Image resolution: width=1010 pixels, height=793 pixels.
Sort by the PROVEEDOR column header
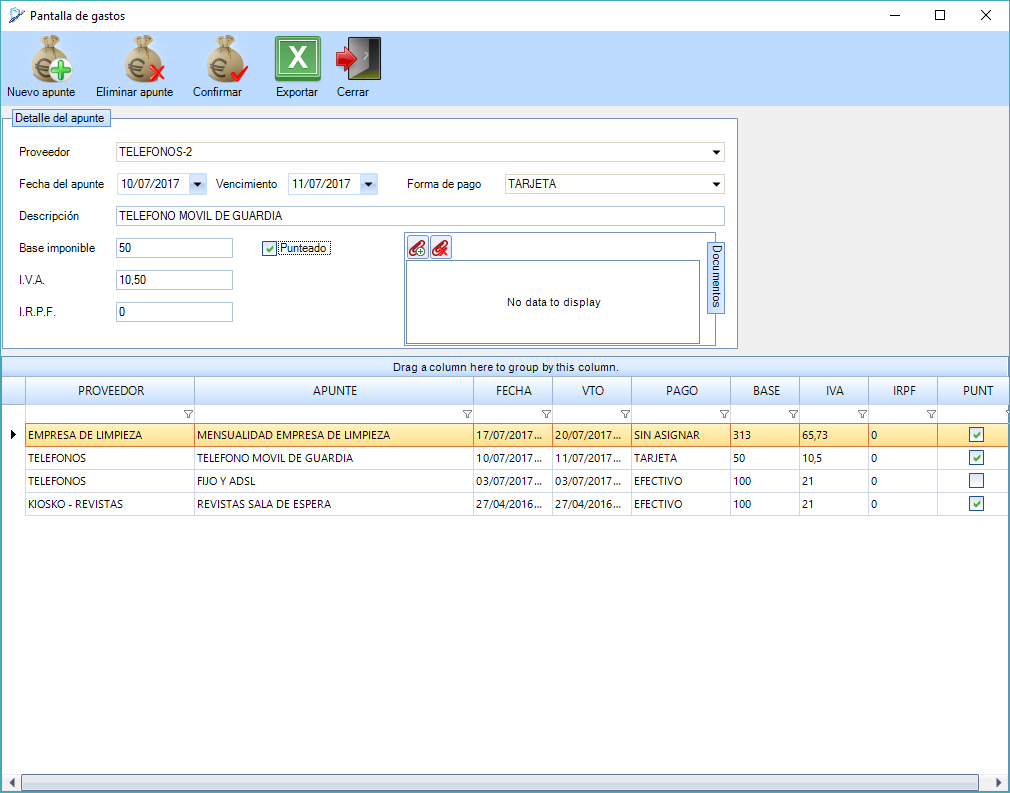pos(110,391)
